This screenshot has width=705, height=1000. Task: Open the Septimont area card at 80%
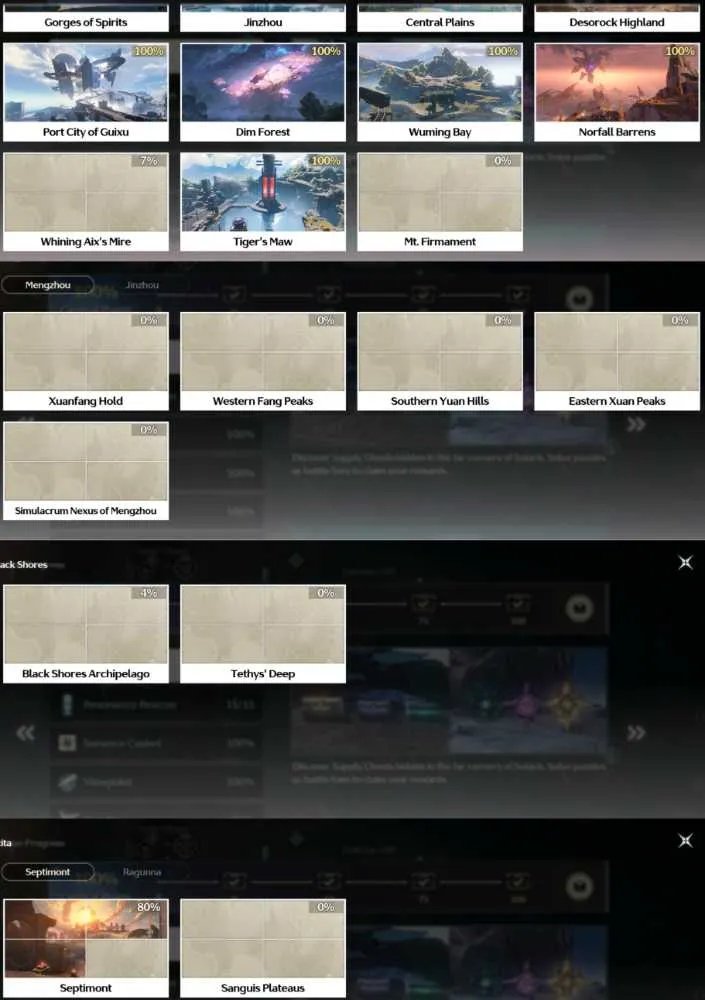pyautogui.click(x=85, y=948)
